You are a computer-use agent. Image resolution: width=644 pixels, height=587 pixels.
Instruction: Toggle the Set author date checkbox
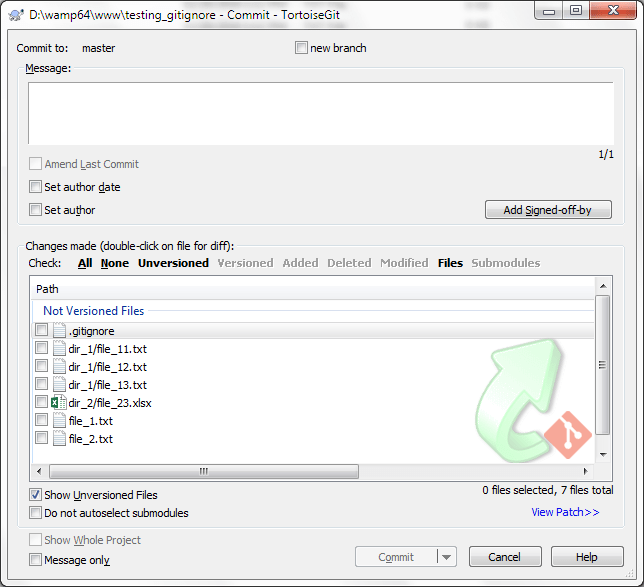pyautogui.click(x=35, y=186)
